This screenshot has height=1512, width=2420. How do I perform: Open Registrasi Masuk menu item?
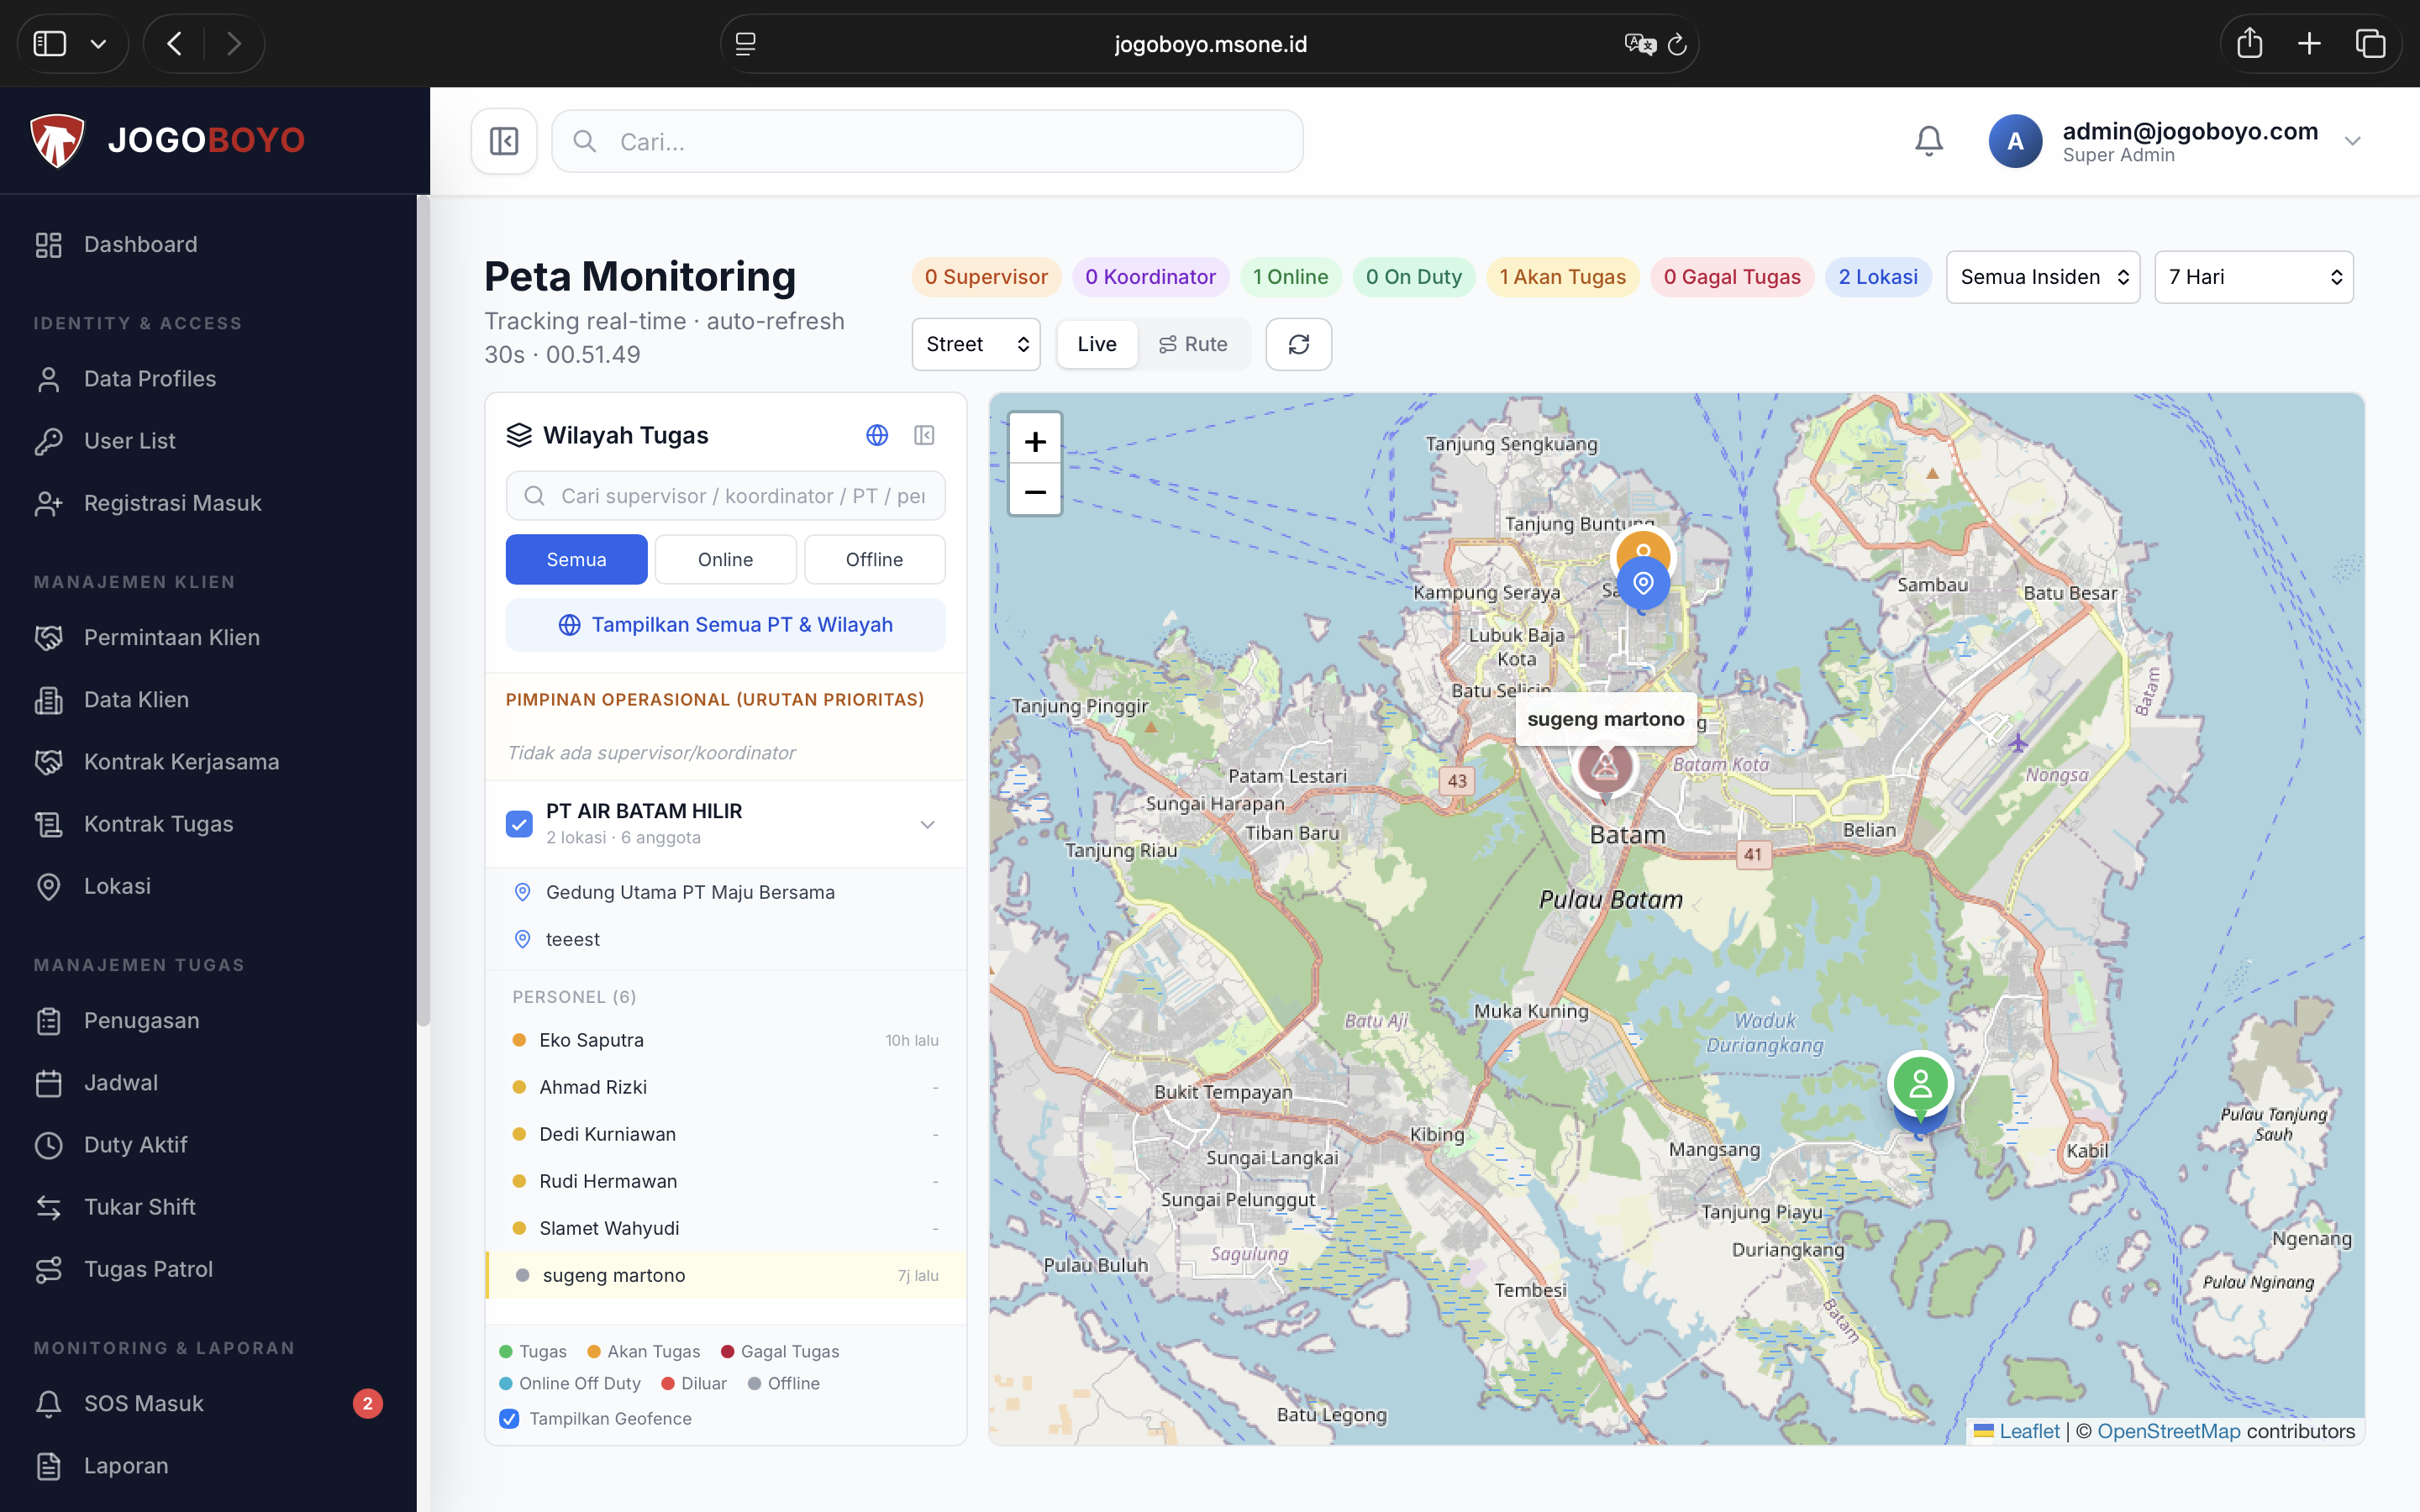click(208, 503)
